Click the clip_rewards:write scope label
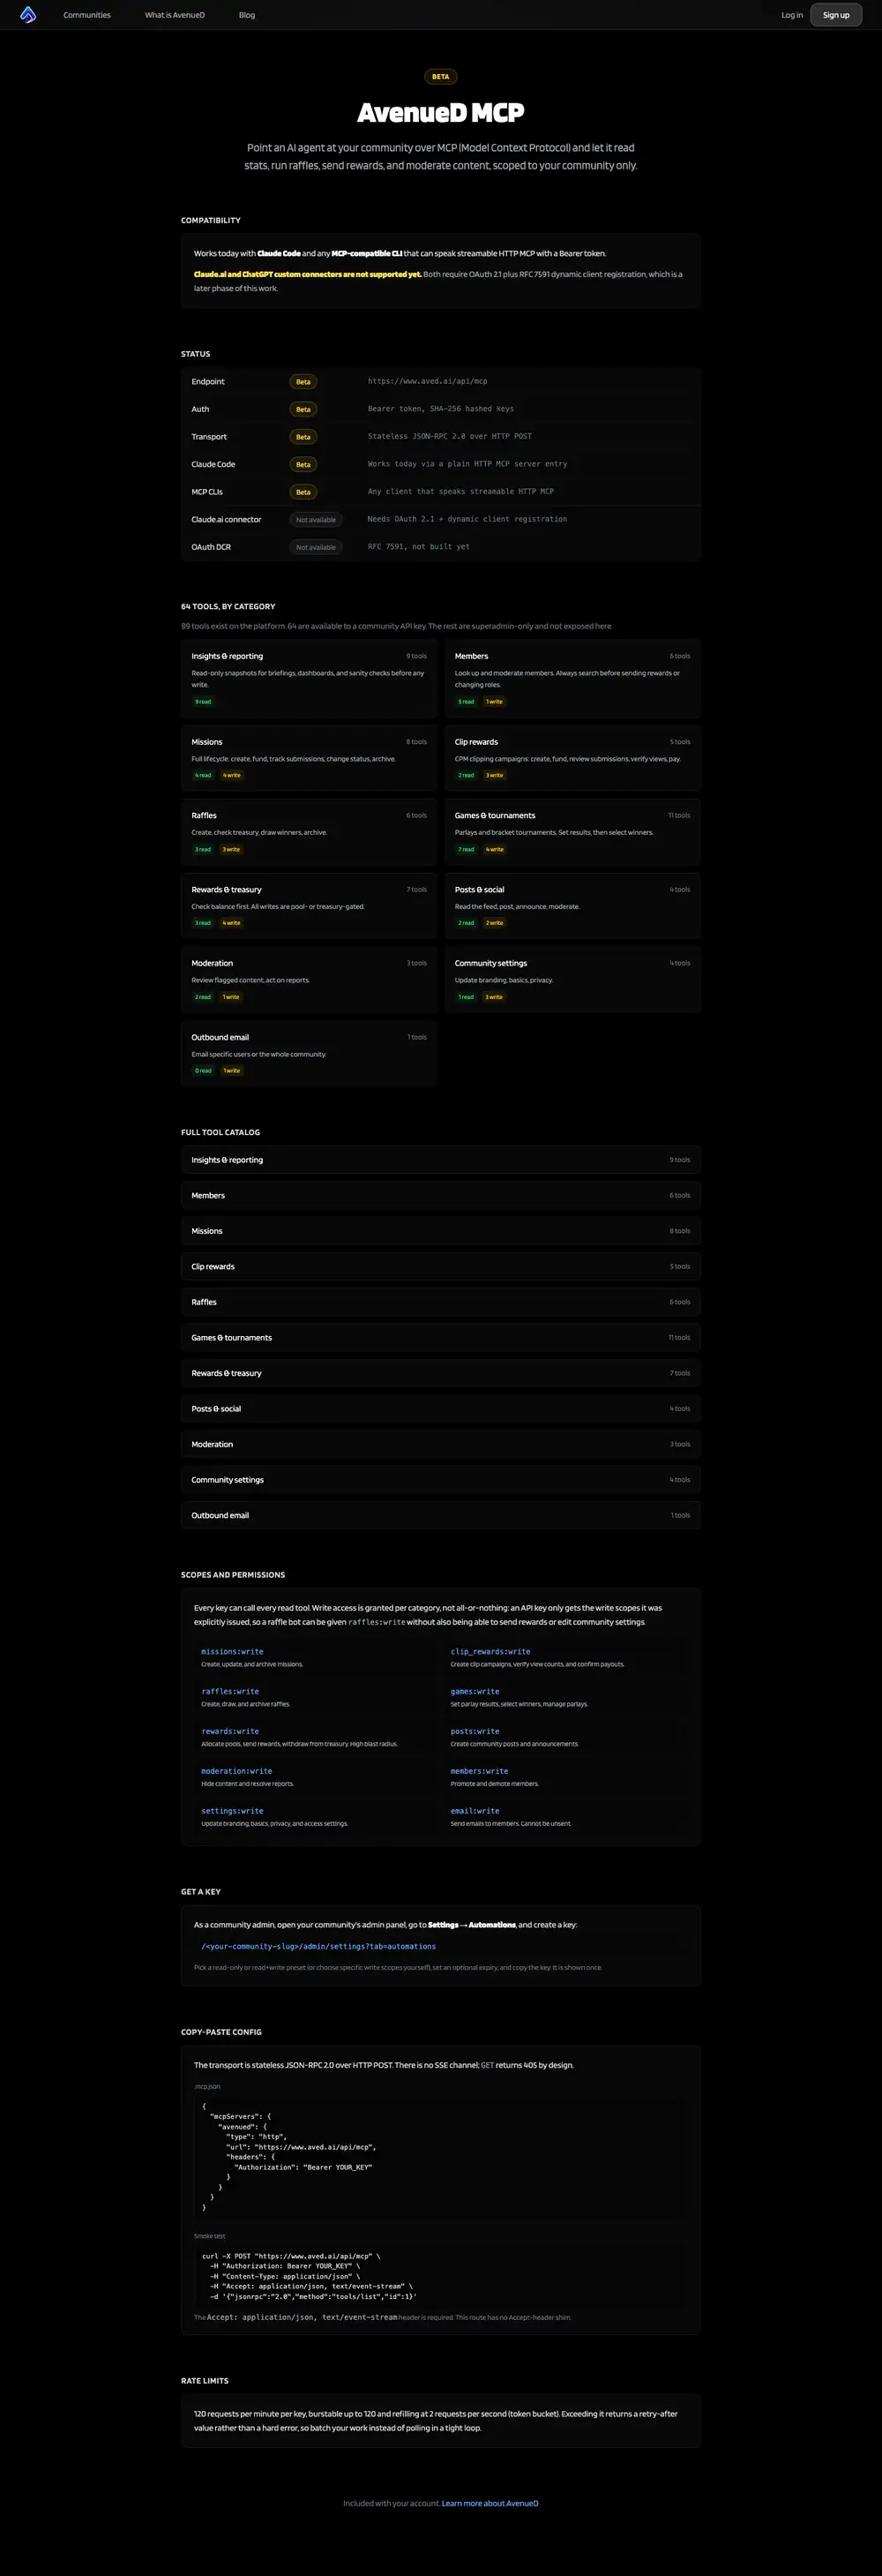The height and width of the screenshot is (2576, 882). [490, 1652]
